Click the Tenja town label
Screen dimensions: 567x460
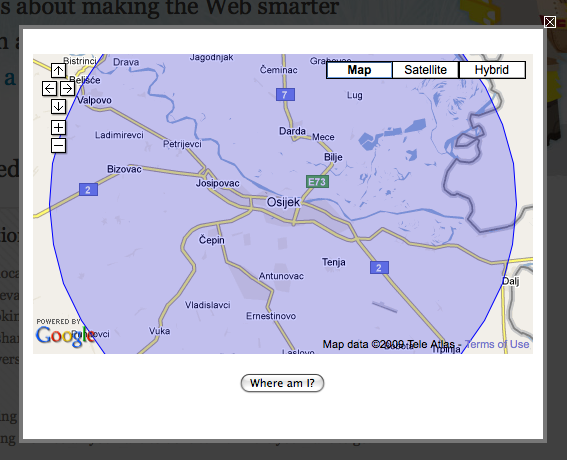[334, 262]
